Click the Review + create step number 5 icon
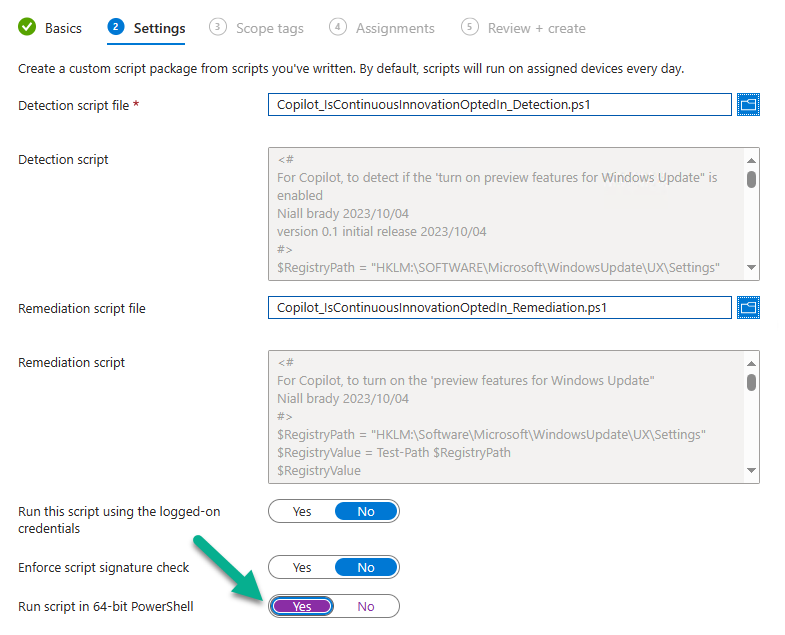Image resolution: width=785 pixels, height=635 pixels. click(x=470, y=27)
